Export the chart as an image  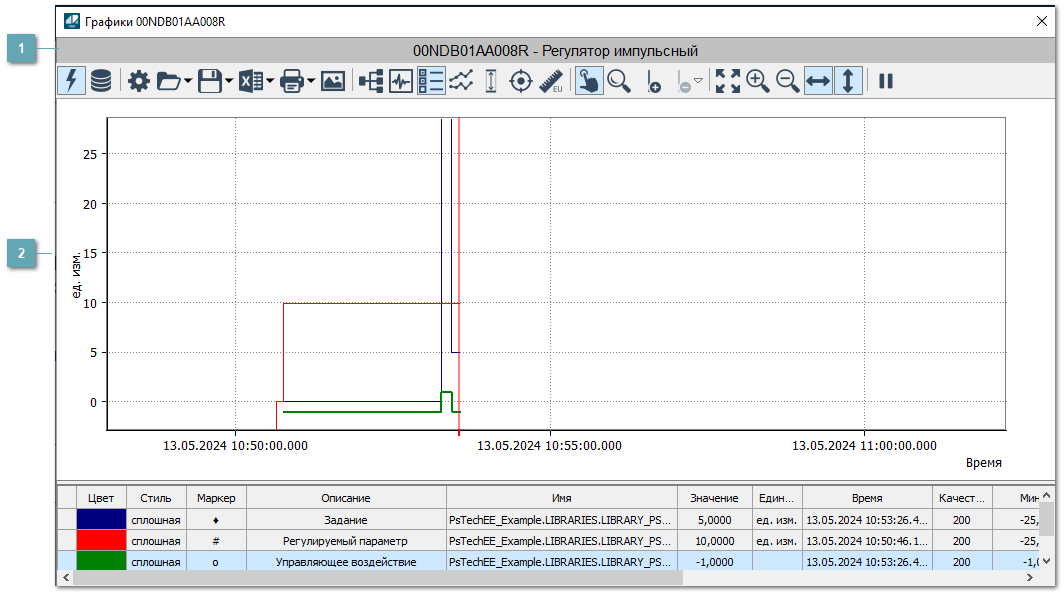(x=333, y=82)
